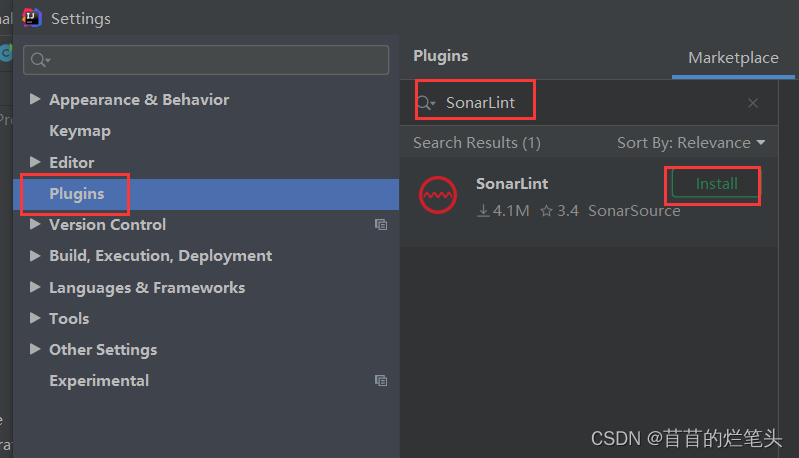Click the SonarSource vendor name
Viewport: 799px width, 458px height.
[634, 211]
